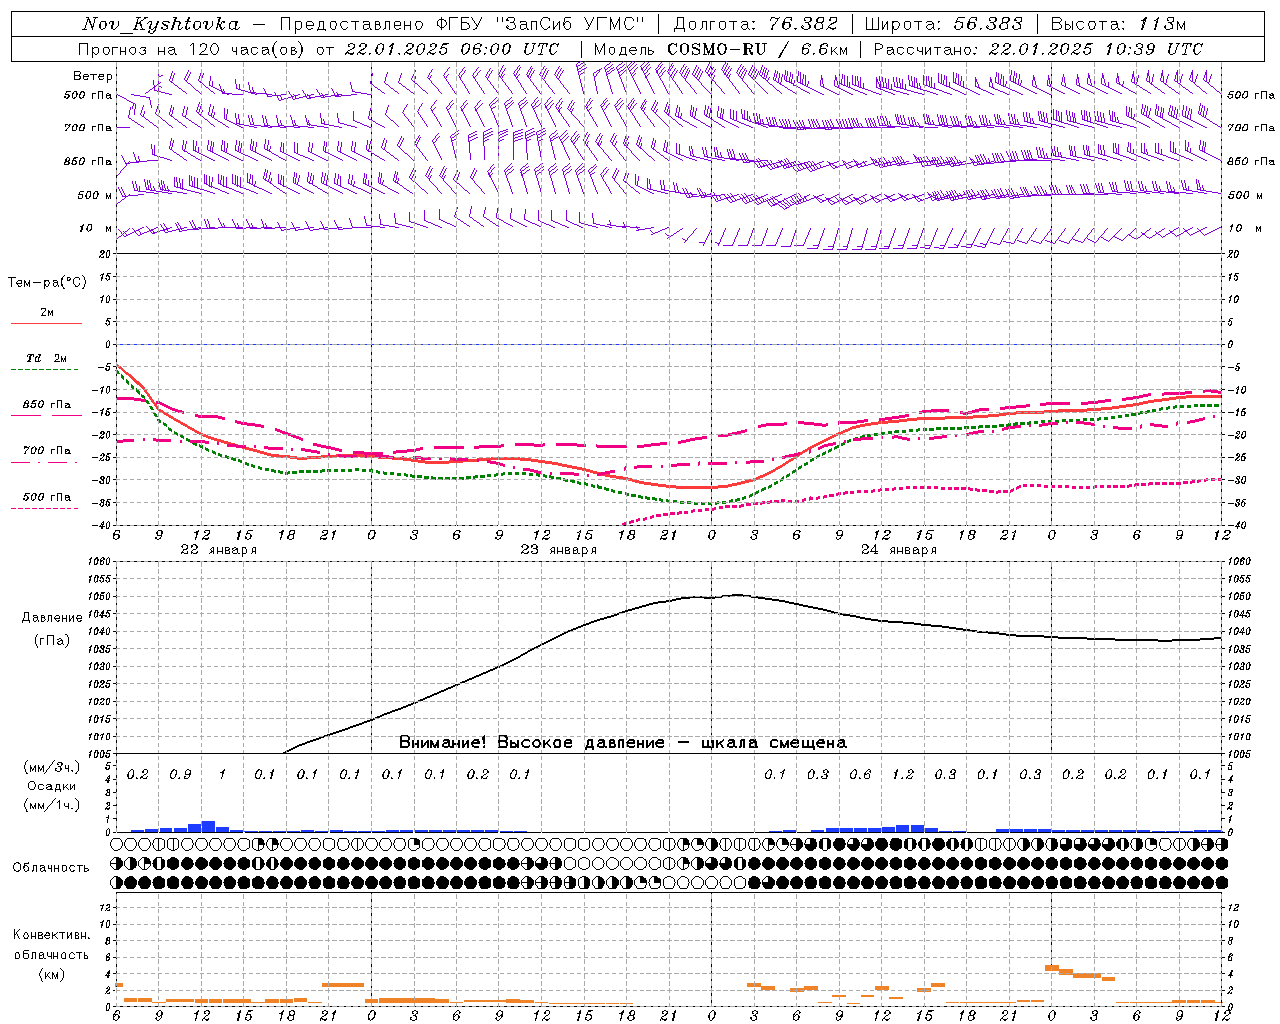
Task: Click the date label 22 января
Action: (218, 550)
